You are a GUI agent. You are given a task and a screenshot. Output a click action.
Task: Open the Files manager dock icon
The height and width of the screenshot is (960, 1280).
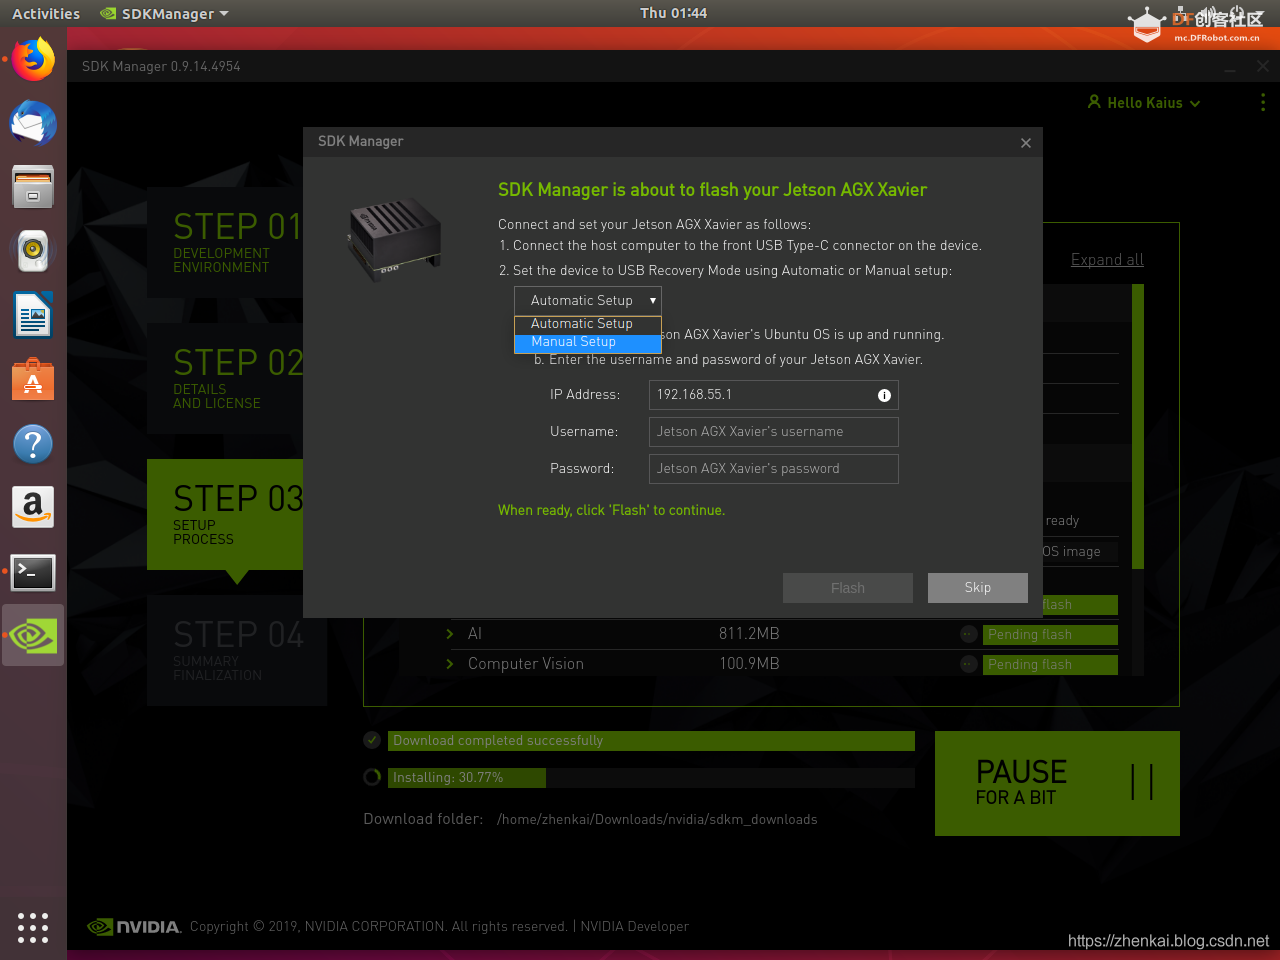tap(33, 187)
